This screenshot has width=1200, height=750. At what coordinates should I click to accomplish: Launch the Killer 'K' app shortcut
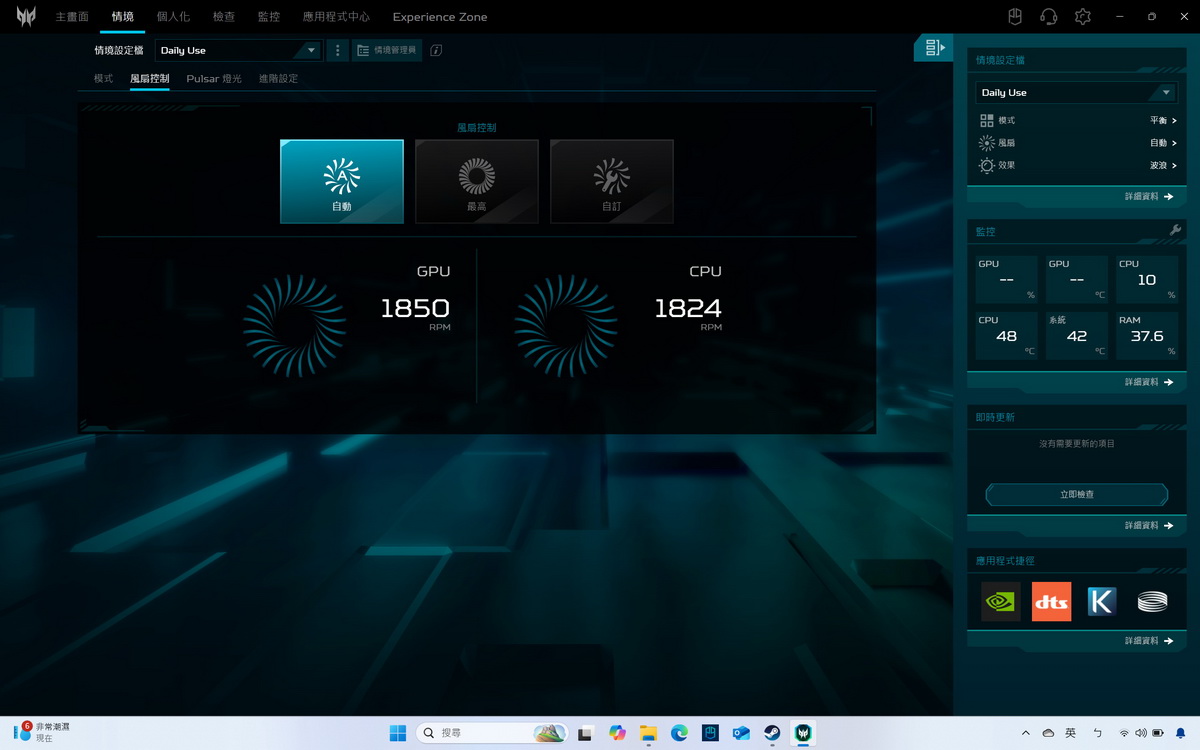tap(1101, 601)
